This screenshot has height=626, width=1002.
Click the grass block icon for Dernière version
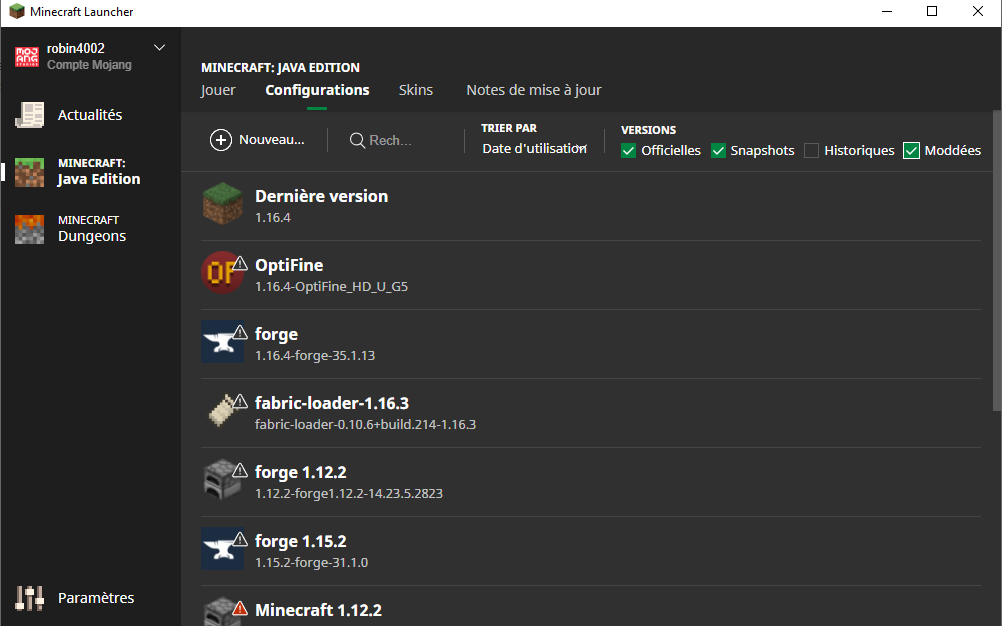[222, 204]
